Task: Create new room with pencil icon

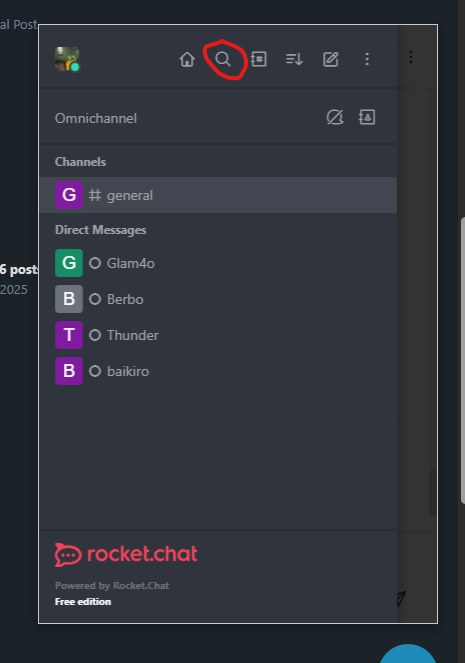Action: pyautogui.click(x=331, y=59)
